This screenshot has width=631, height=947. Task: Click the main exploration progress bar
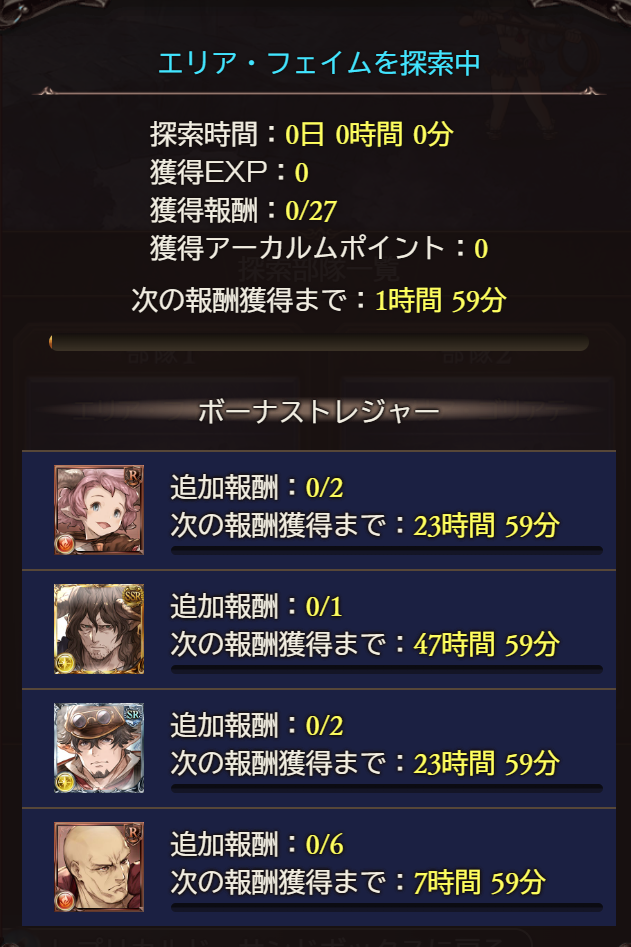pos(319,342)
